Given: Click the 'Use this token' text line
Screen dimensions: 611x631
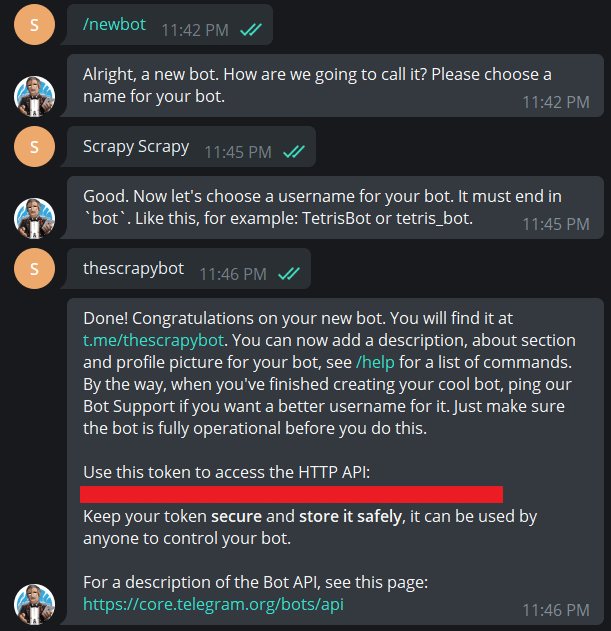Looking at the screenshot, I should 227,472.
